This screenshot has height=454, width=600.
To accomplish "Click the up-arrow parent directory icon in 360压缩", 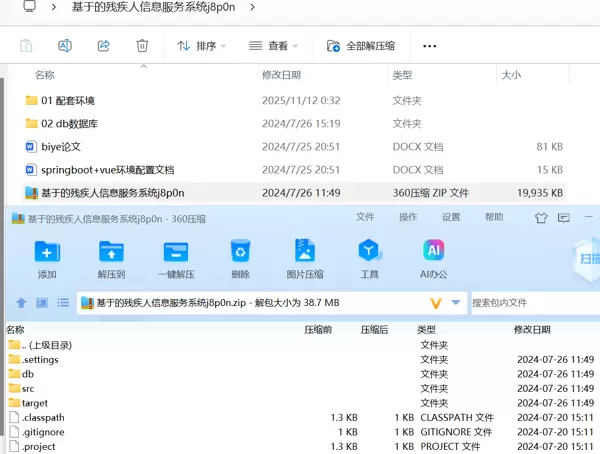I will click(21, 302).
